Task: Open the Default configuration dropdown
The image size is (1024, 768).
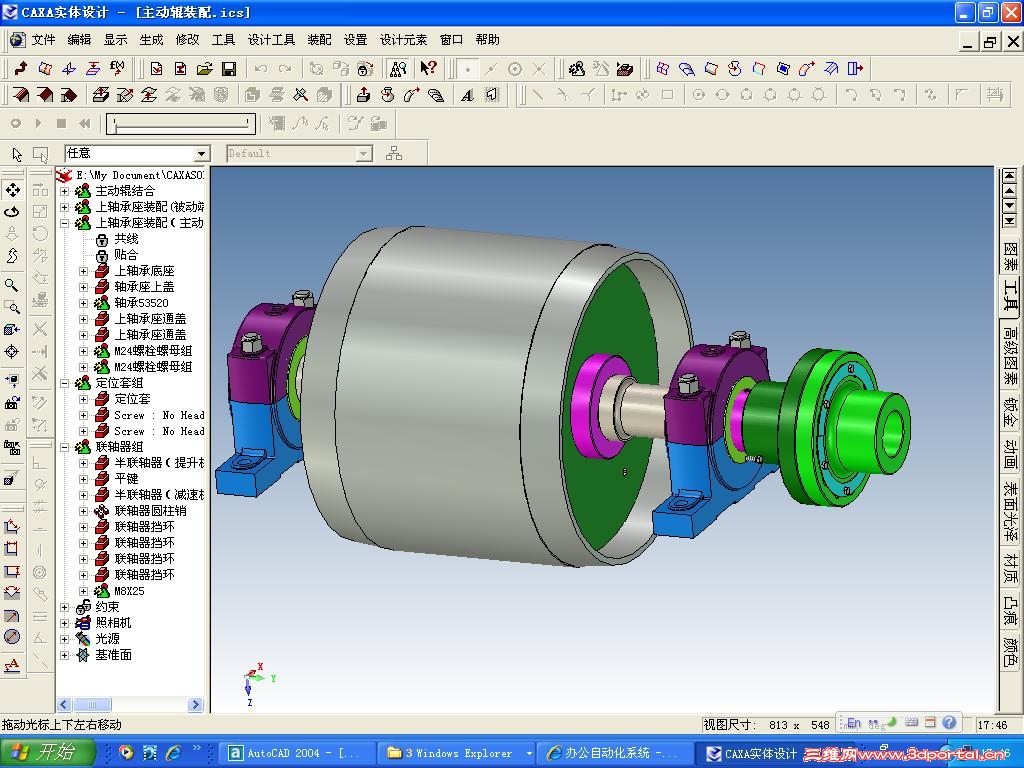Action: (x=364, y=153)
